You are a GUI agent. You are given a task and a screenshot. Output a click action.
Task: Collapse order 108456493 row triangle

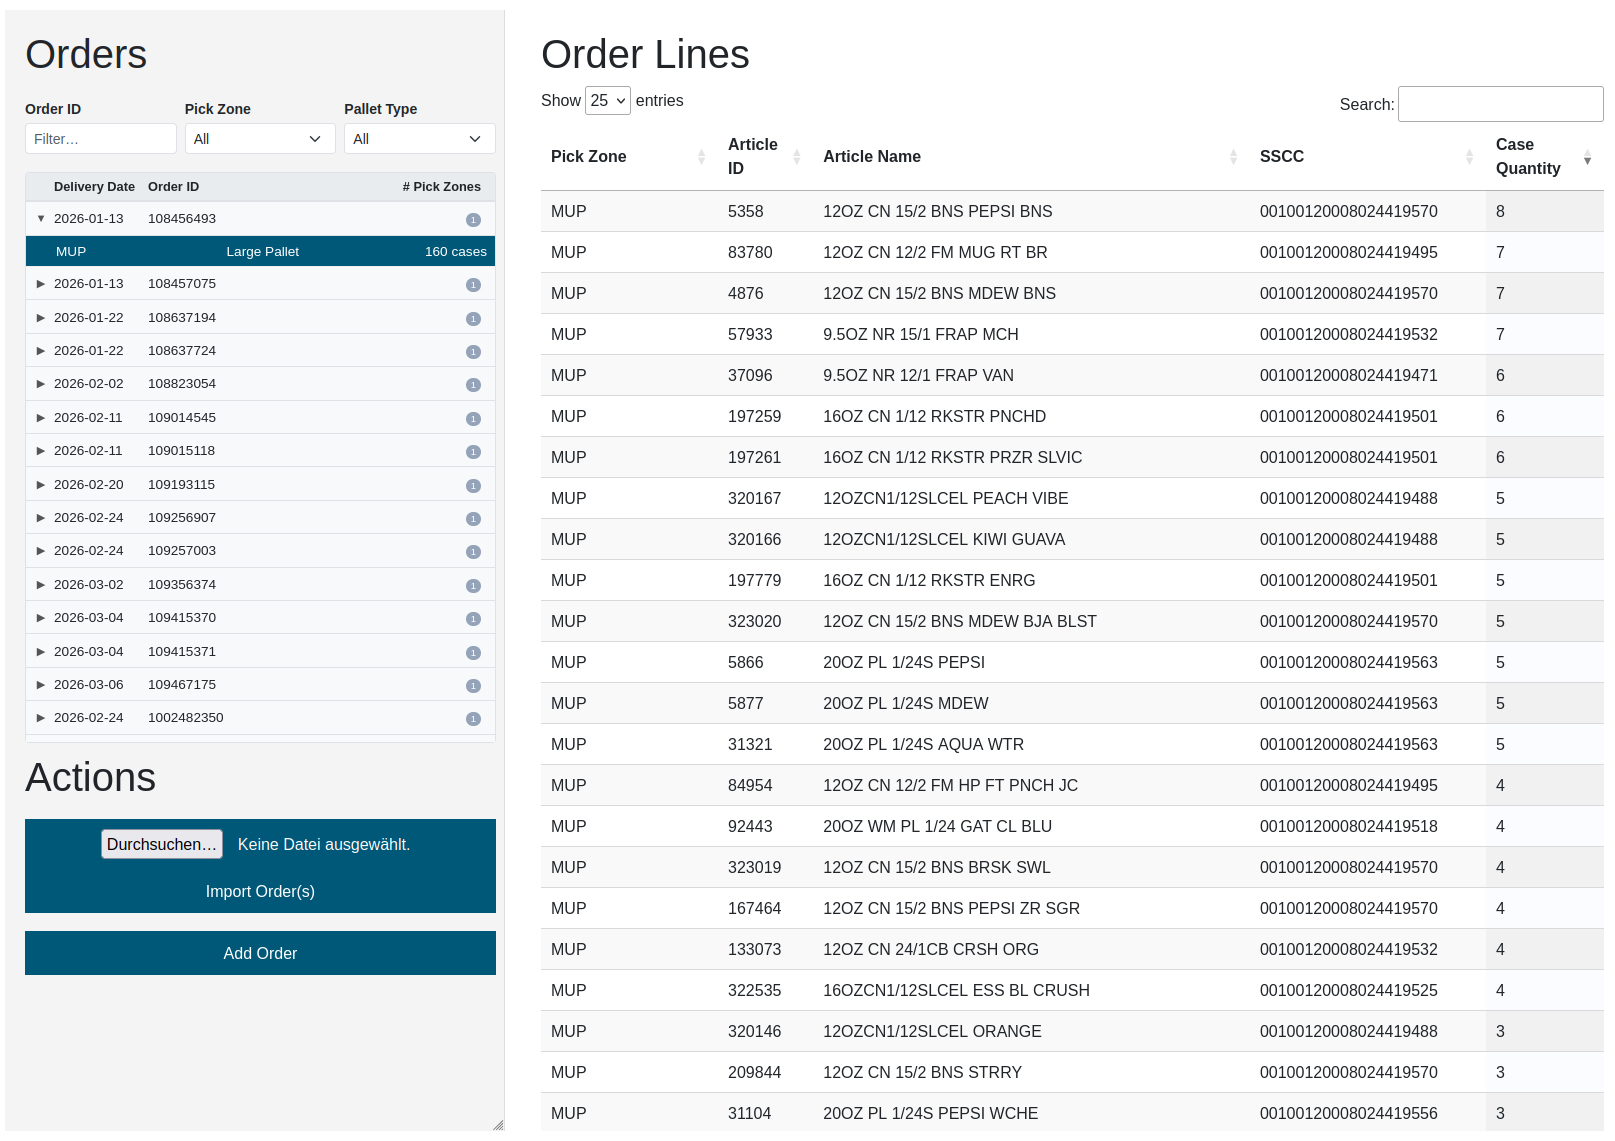coord(41,219)
